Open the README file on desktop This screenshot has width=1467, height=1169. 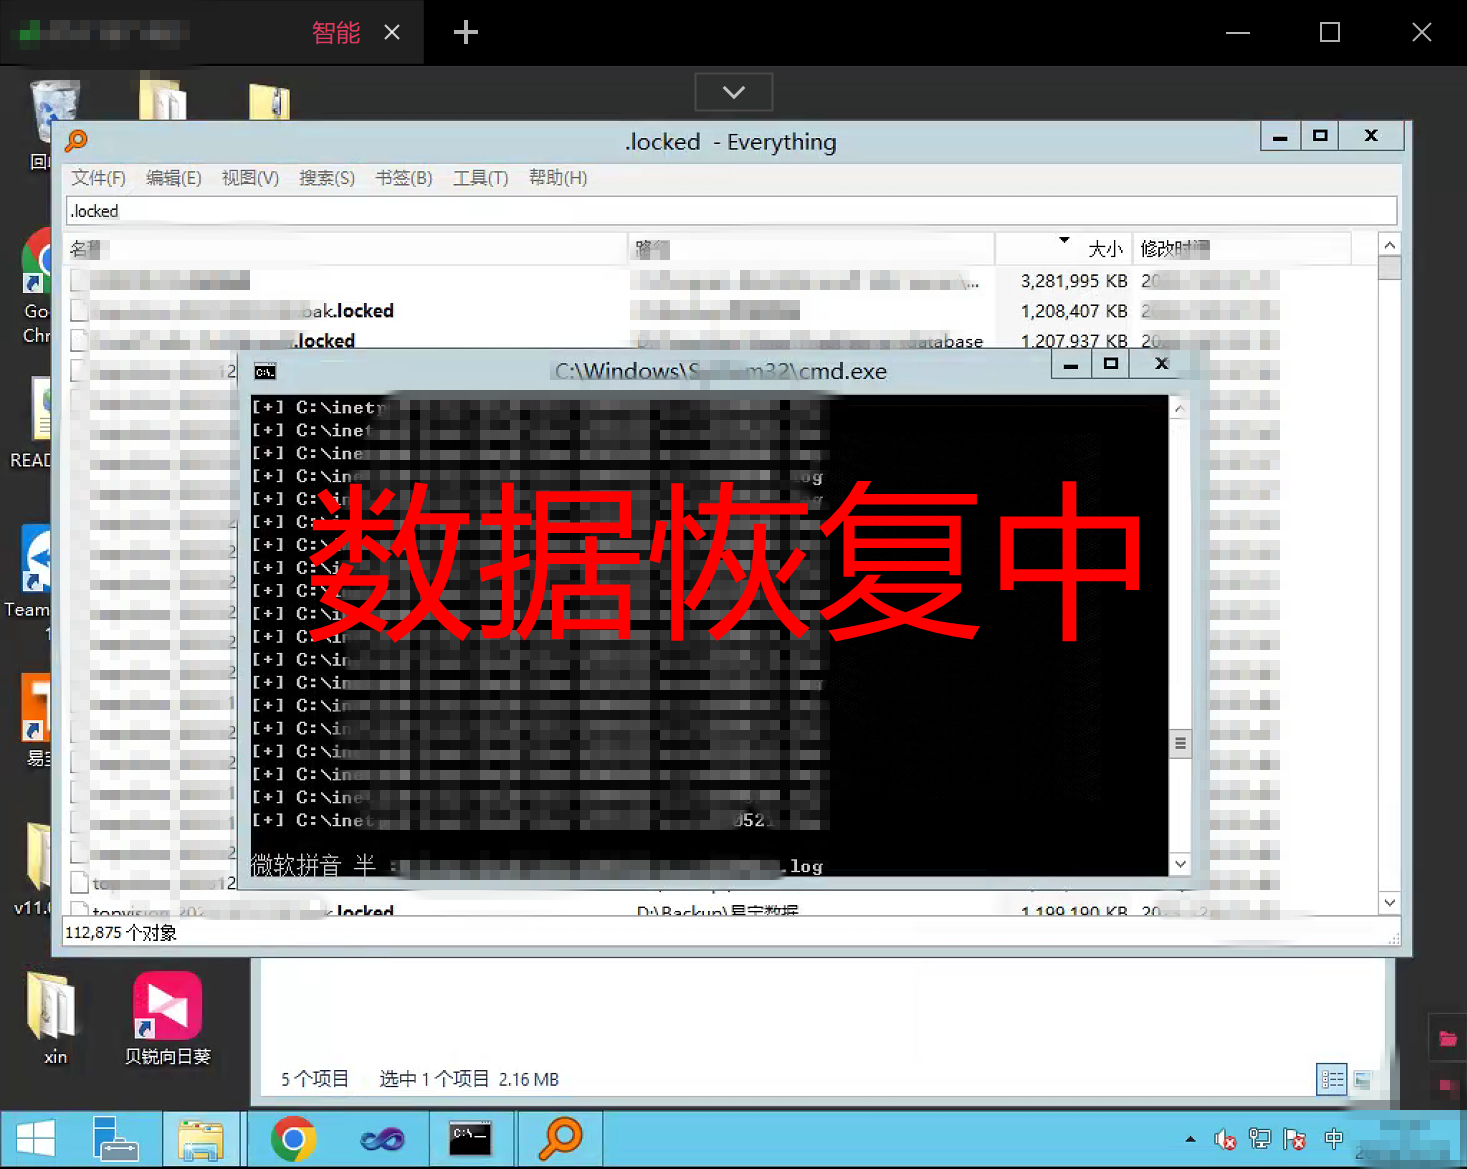coord(36,420)
